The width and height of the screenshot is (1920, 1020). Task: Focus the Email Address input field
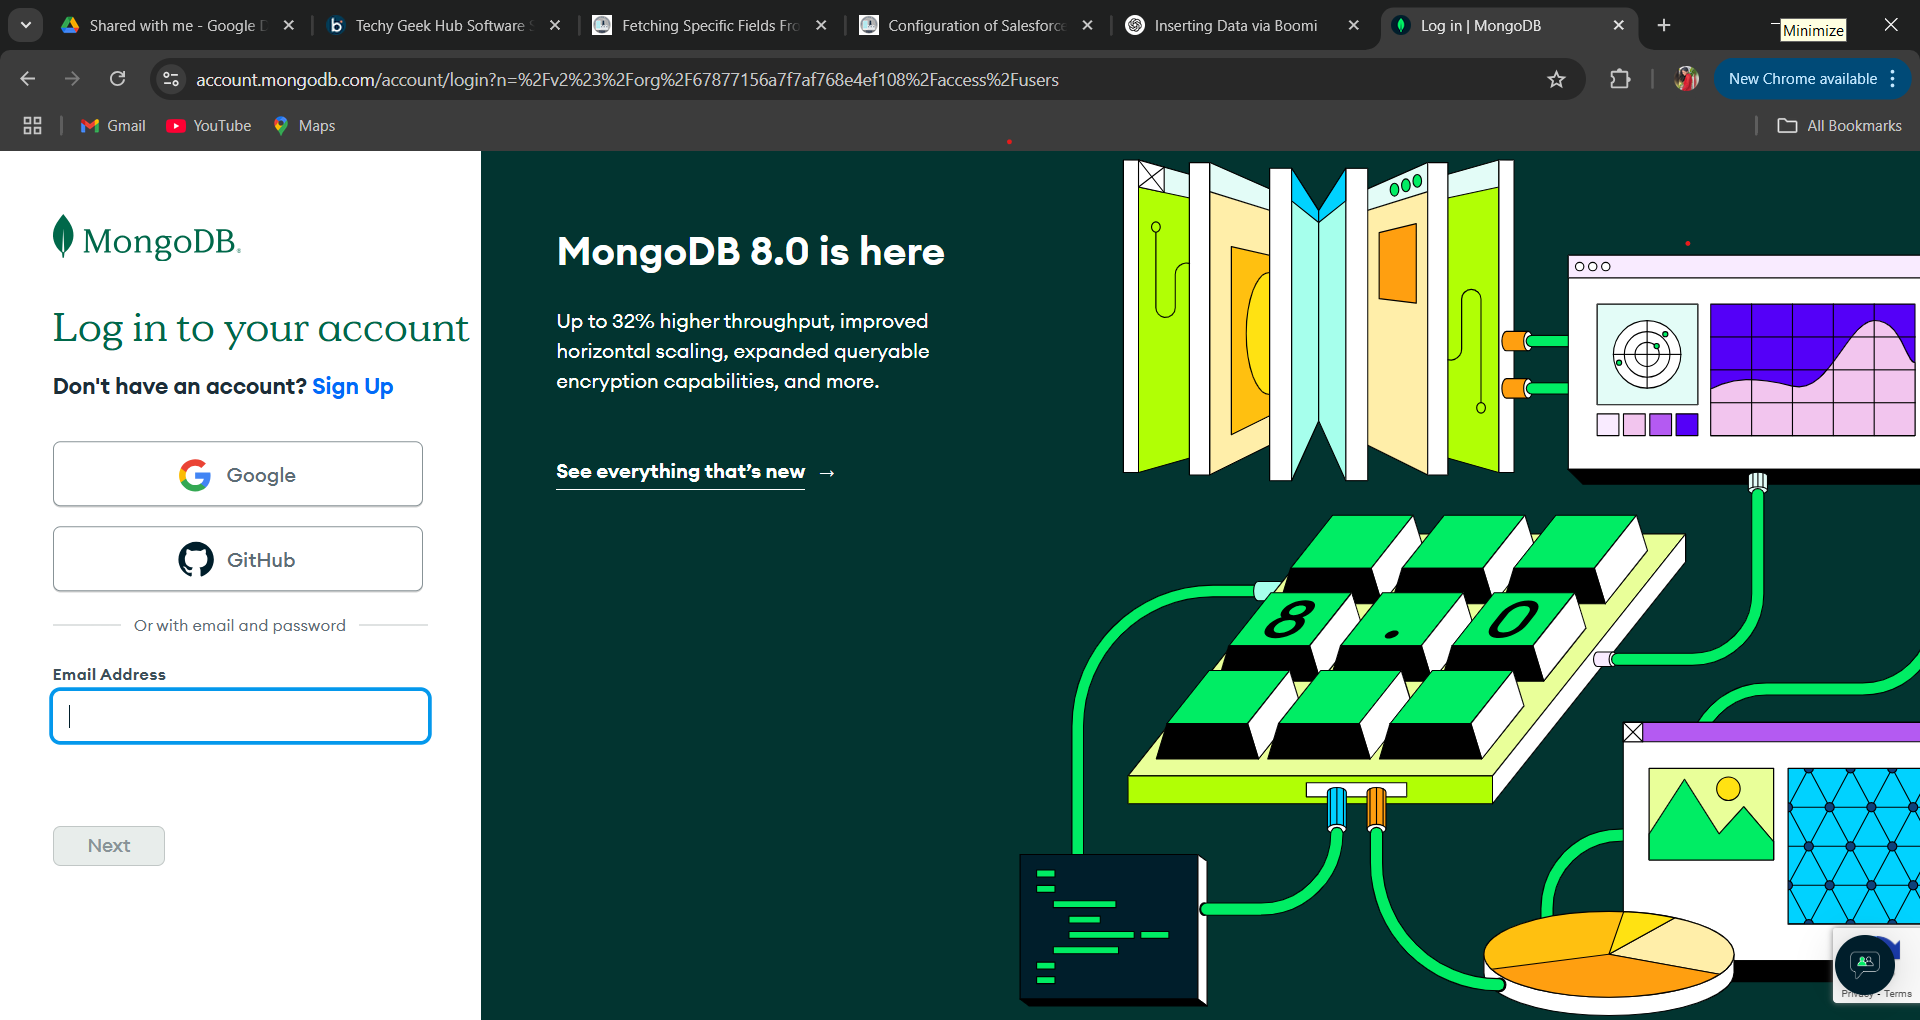pyautogui.click(x=240, y=716)
